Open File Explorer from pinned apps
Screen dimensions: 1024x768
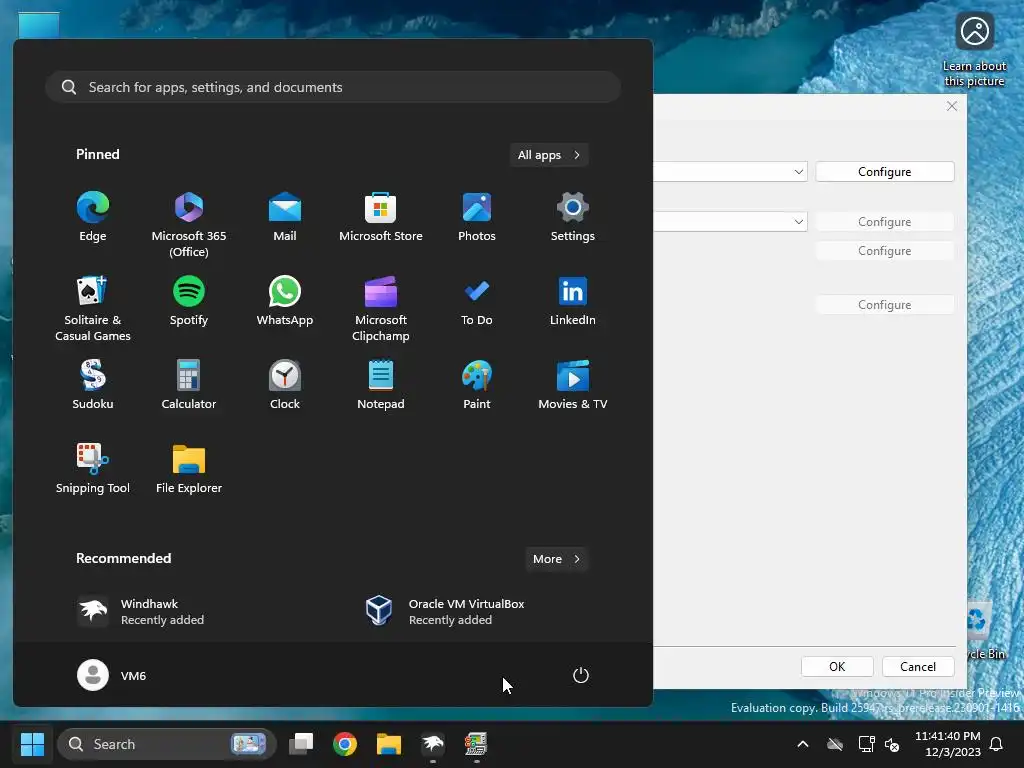click(189, 468)
